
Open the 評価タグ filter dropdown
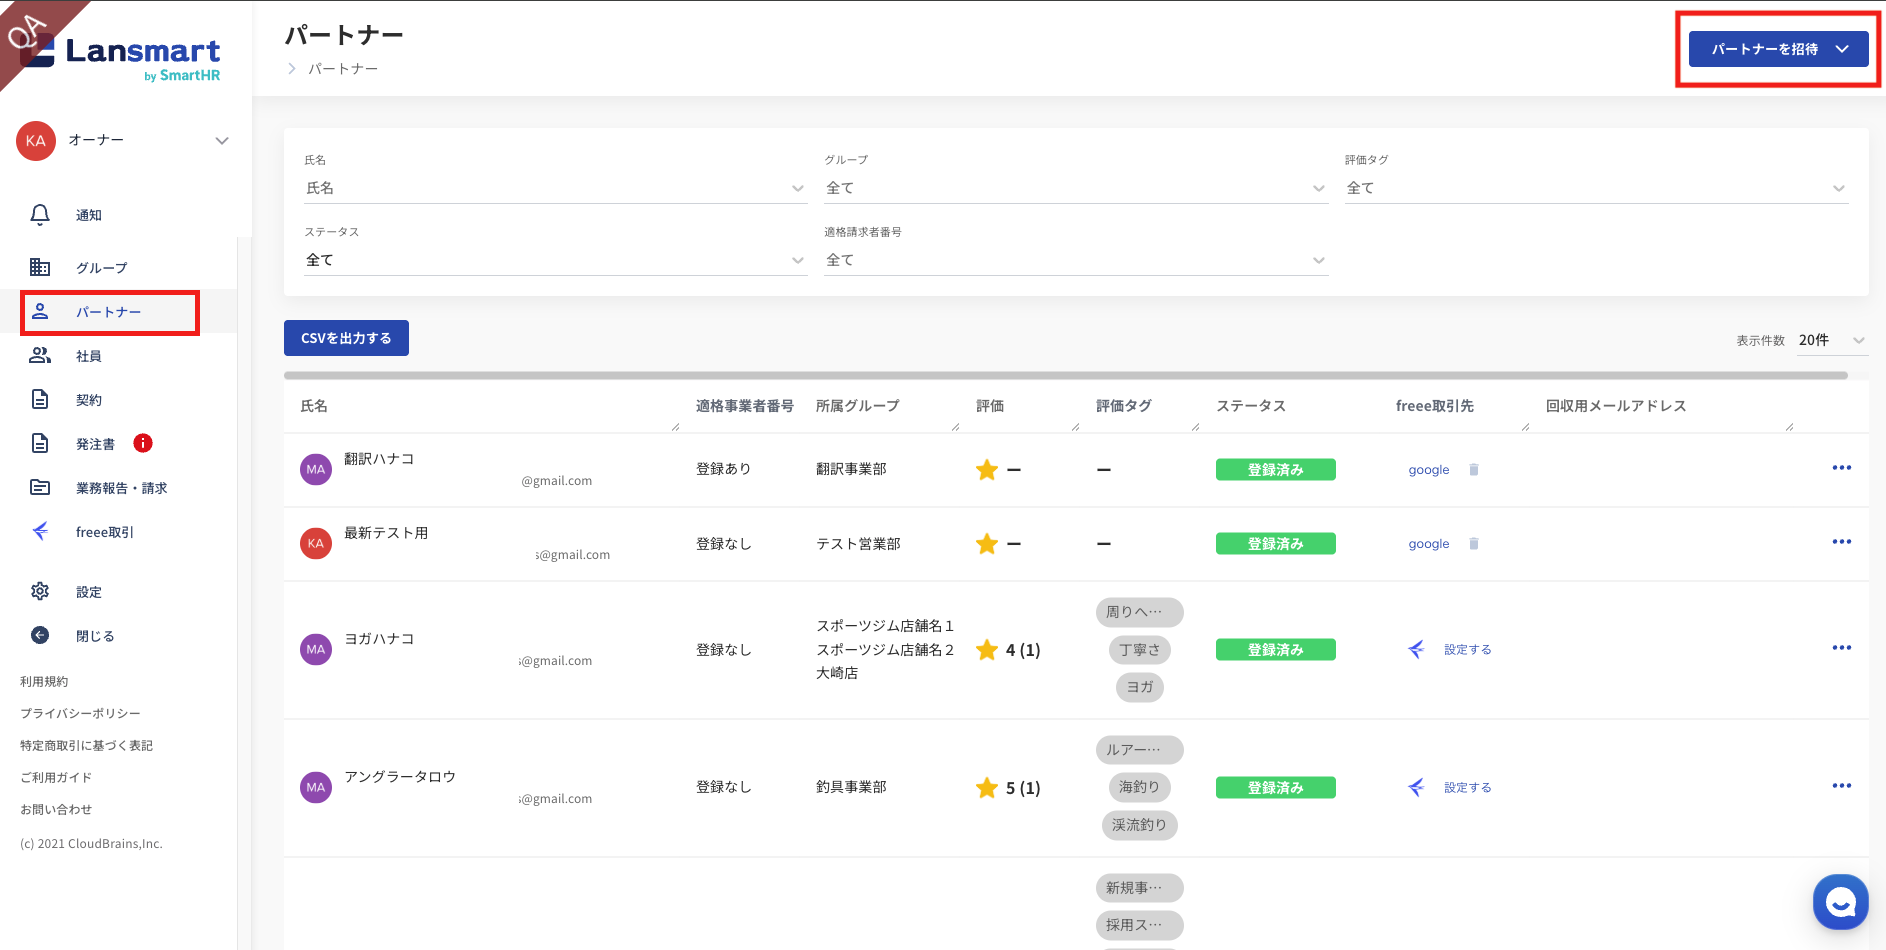[1596, 188]
